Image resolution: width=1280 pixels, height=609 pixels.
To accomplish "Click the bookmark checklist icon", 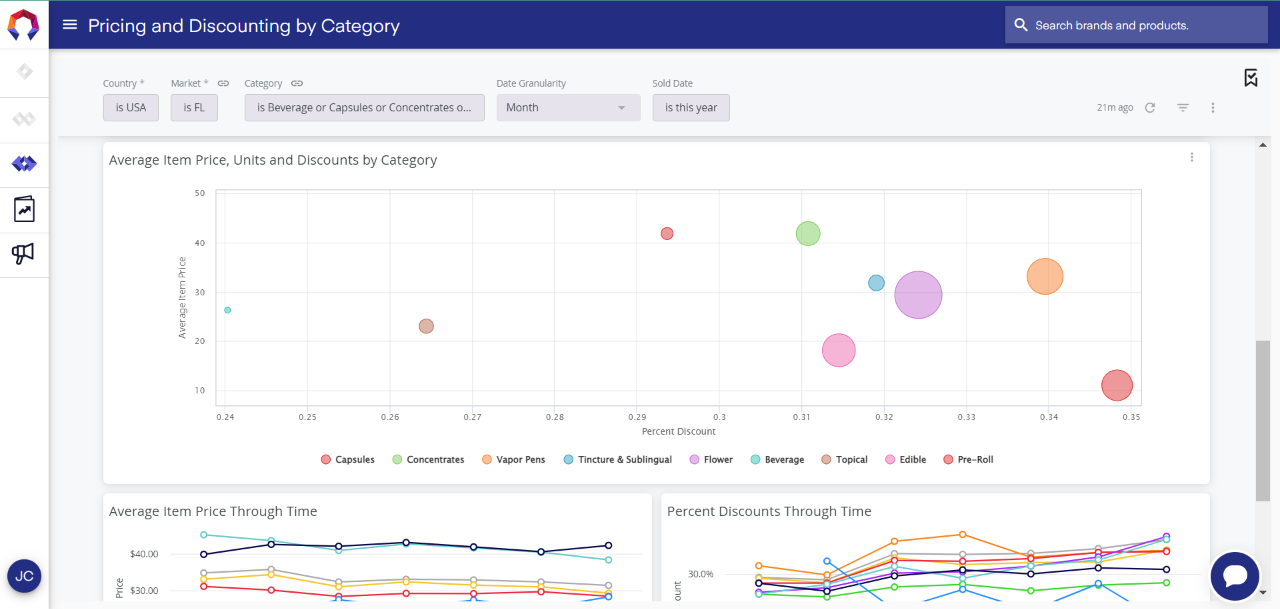I will 1250,78.
